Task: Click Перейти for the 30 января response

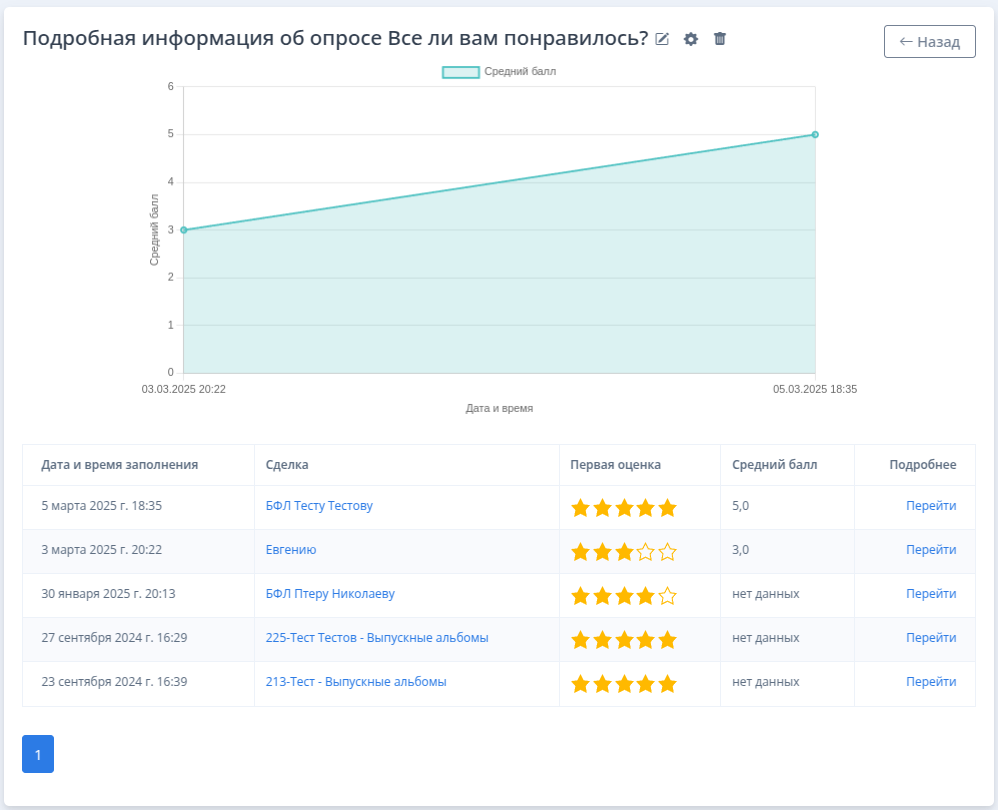Action: (x=931, y=594)
